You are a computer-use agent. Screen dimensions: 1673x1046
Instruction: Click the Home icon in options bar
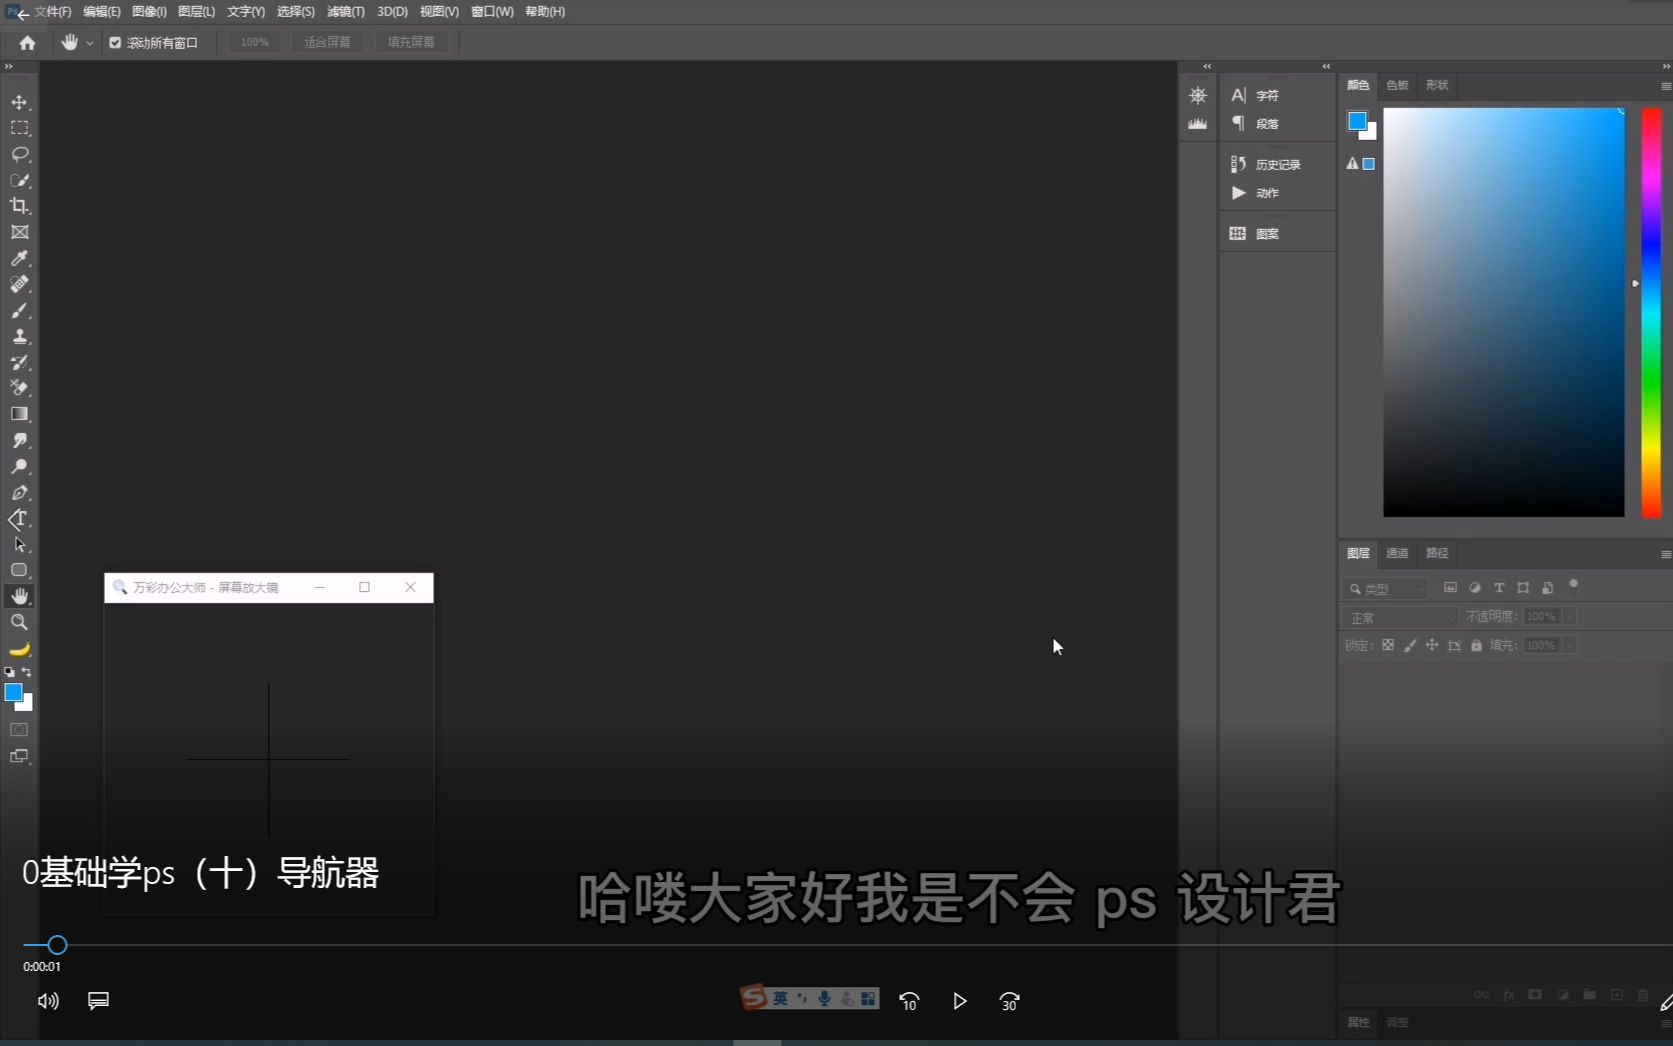tap(27, 42)
